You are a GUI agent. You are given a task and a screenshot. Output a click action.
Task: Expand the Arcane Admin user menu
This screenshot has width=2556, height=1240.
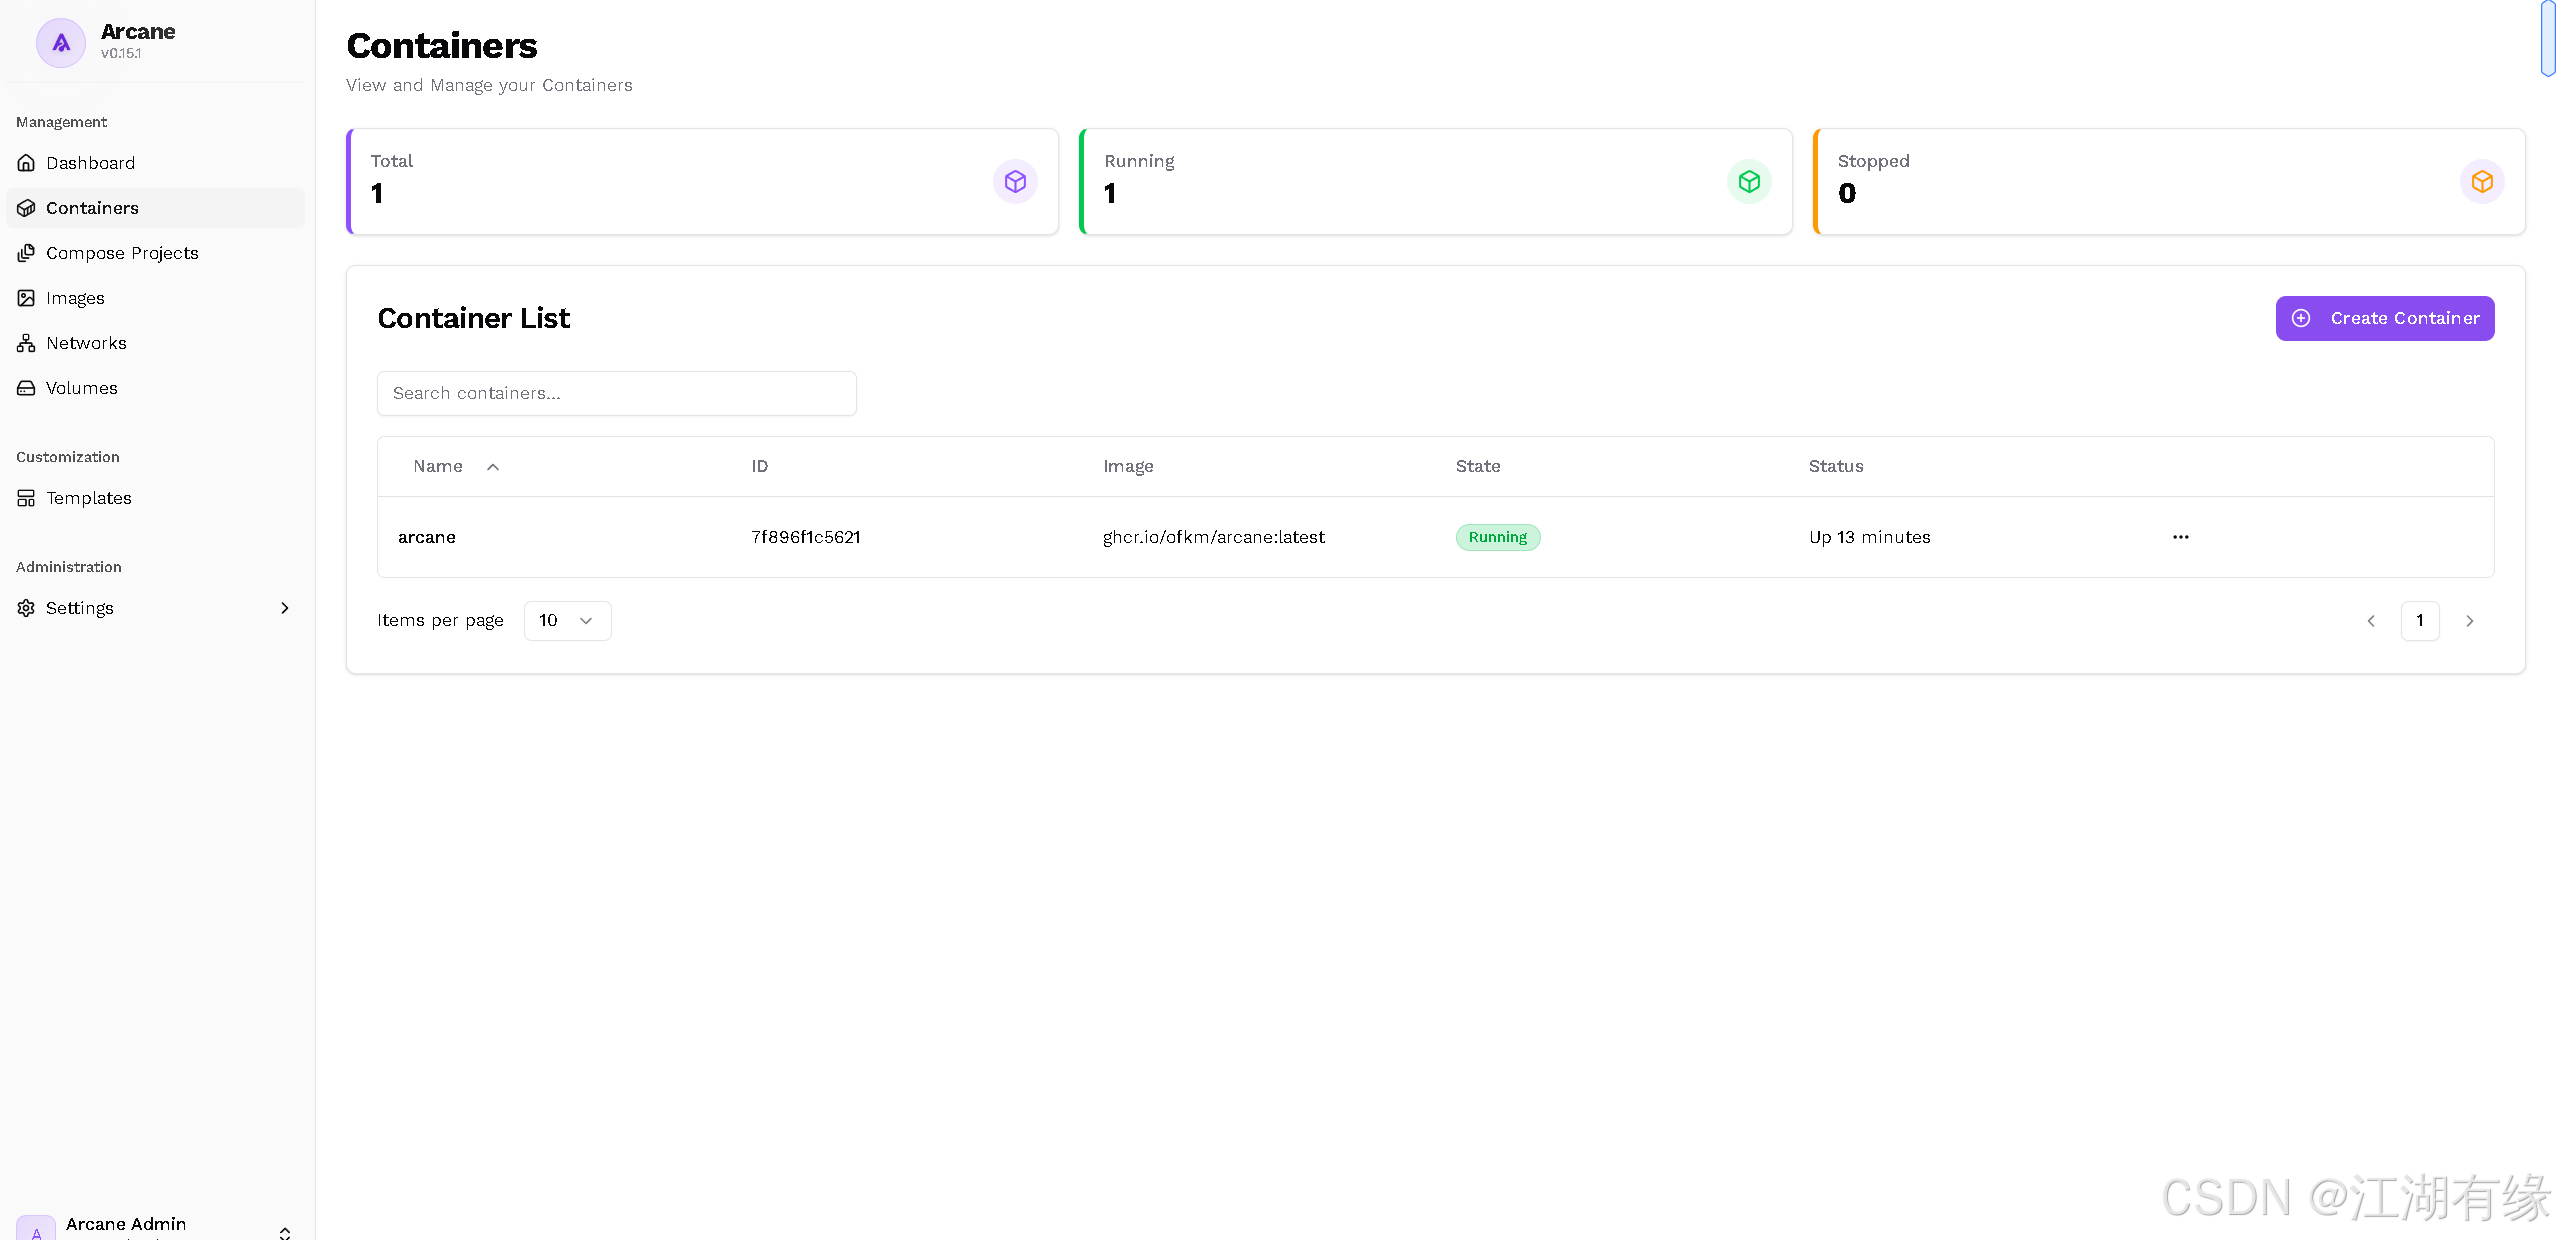tap(285, 1232)
